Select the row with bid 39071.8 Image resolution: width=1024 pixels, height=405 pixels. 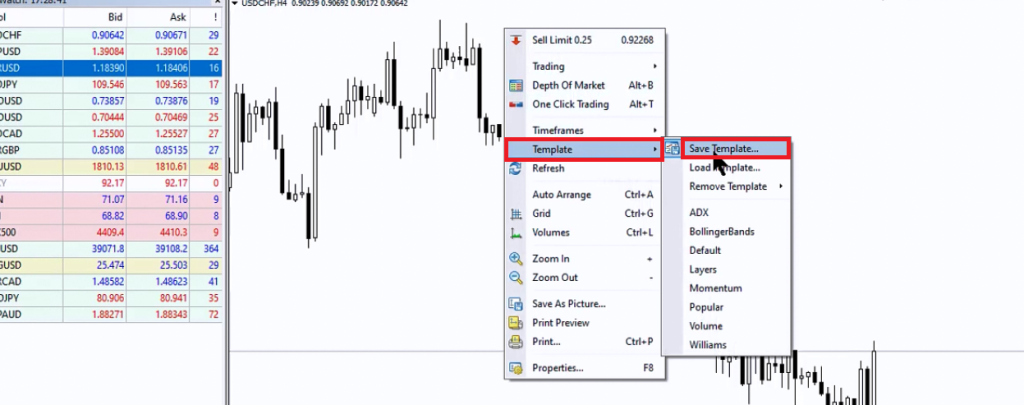click(111, 248)
